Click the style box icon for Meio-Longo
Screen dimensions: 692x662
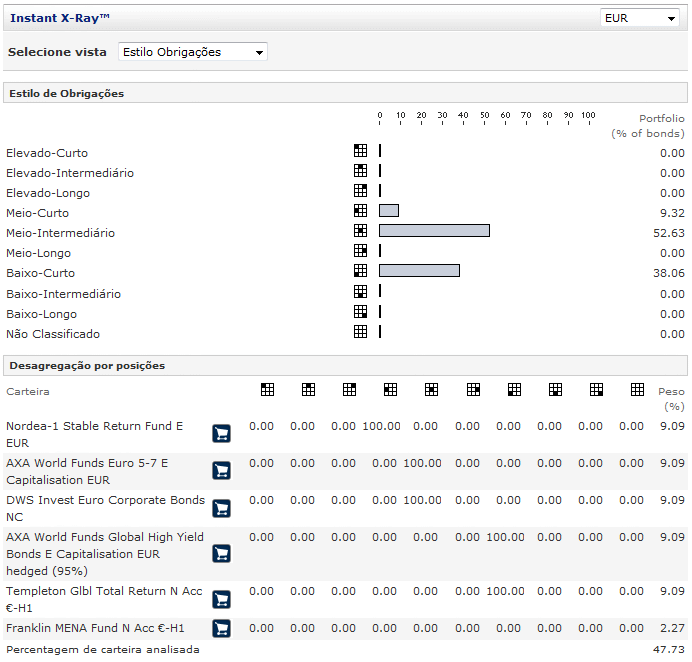360,251
